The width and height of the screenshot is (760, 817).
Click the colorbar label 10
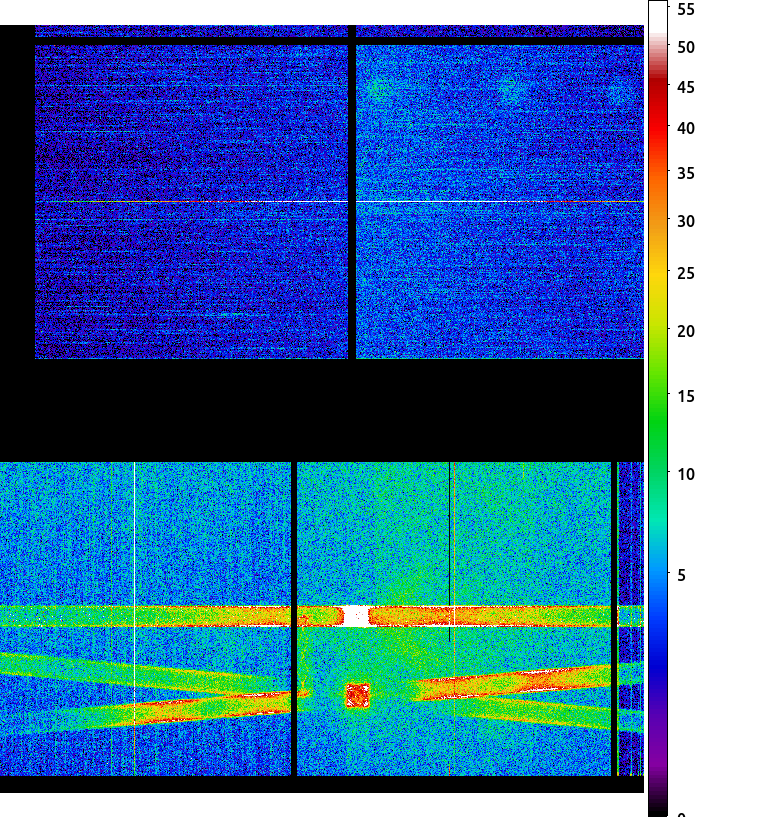[x=686, y=475]
